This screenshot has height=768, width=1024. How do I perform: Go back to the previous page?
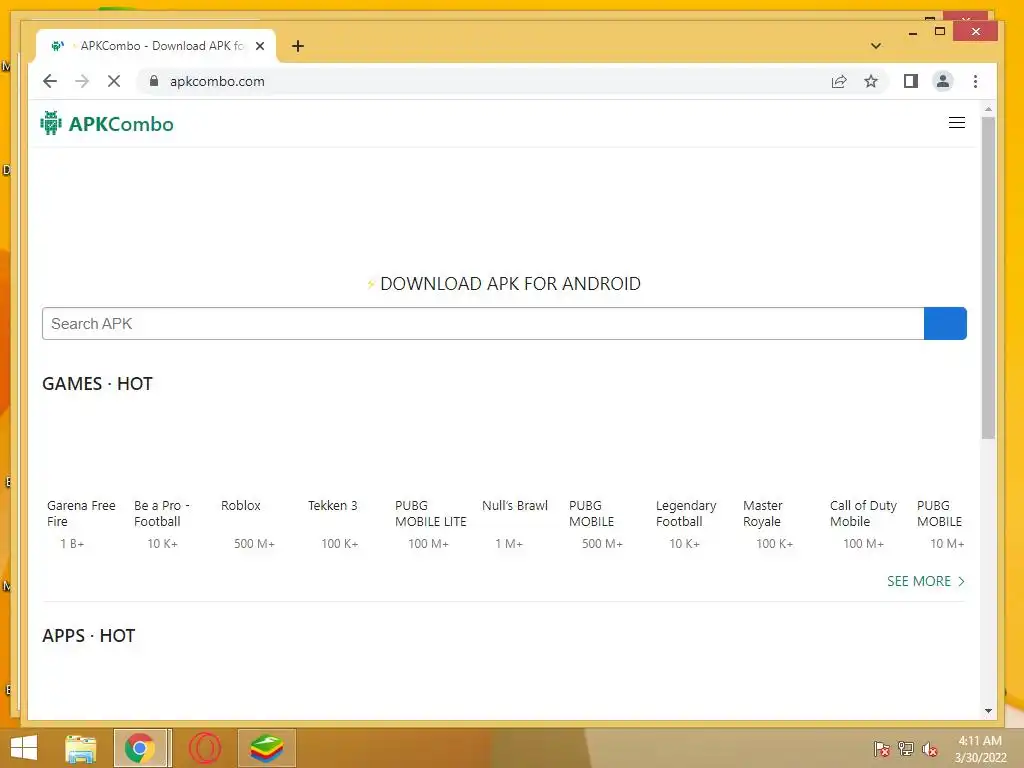pos(50,81)
